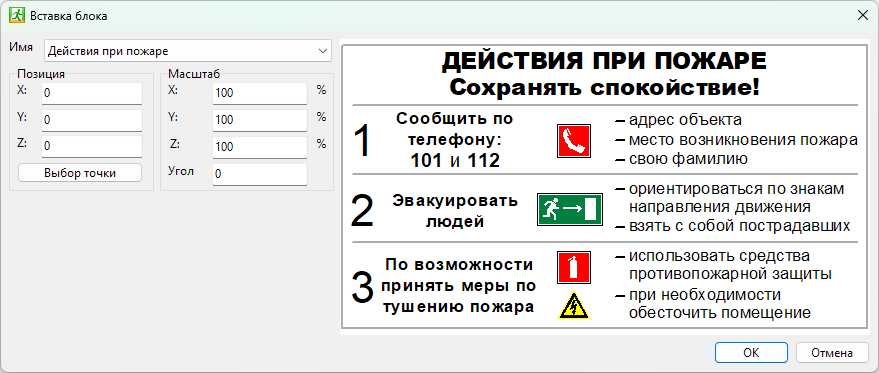Click the Угол angle input field
Viewport: 879px width, 373px height.
pos(260,174)
